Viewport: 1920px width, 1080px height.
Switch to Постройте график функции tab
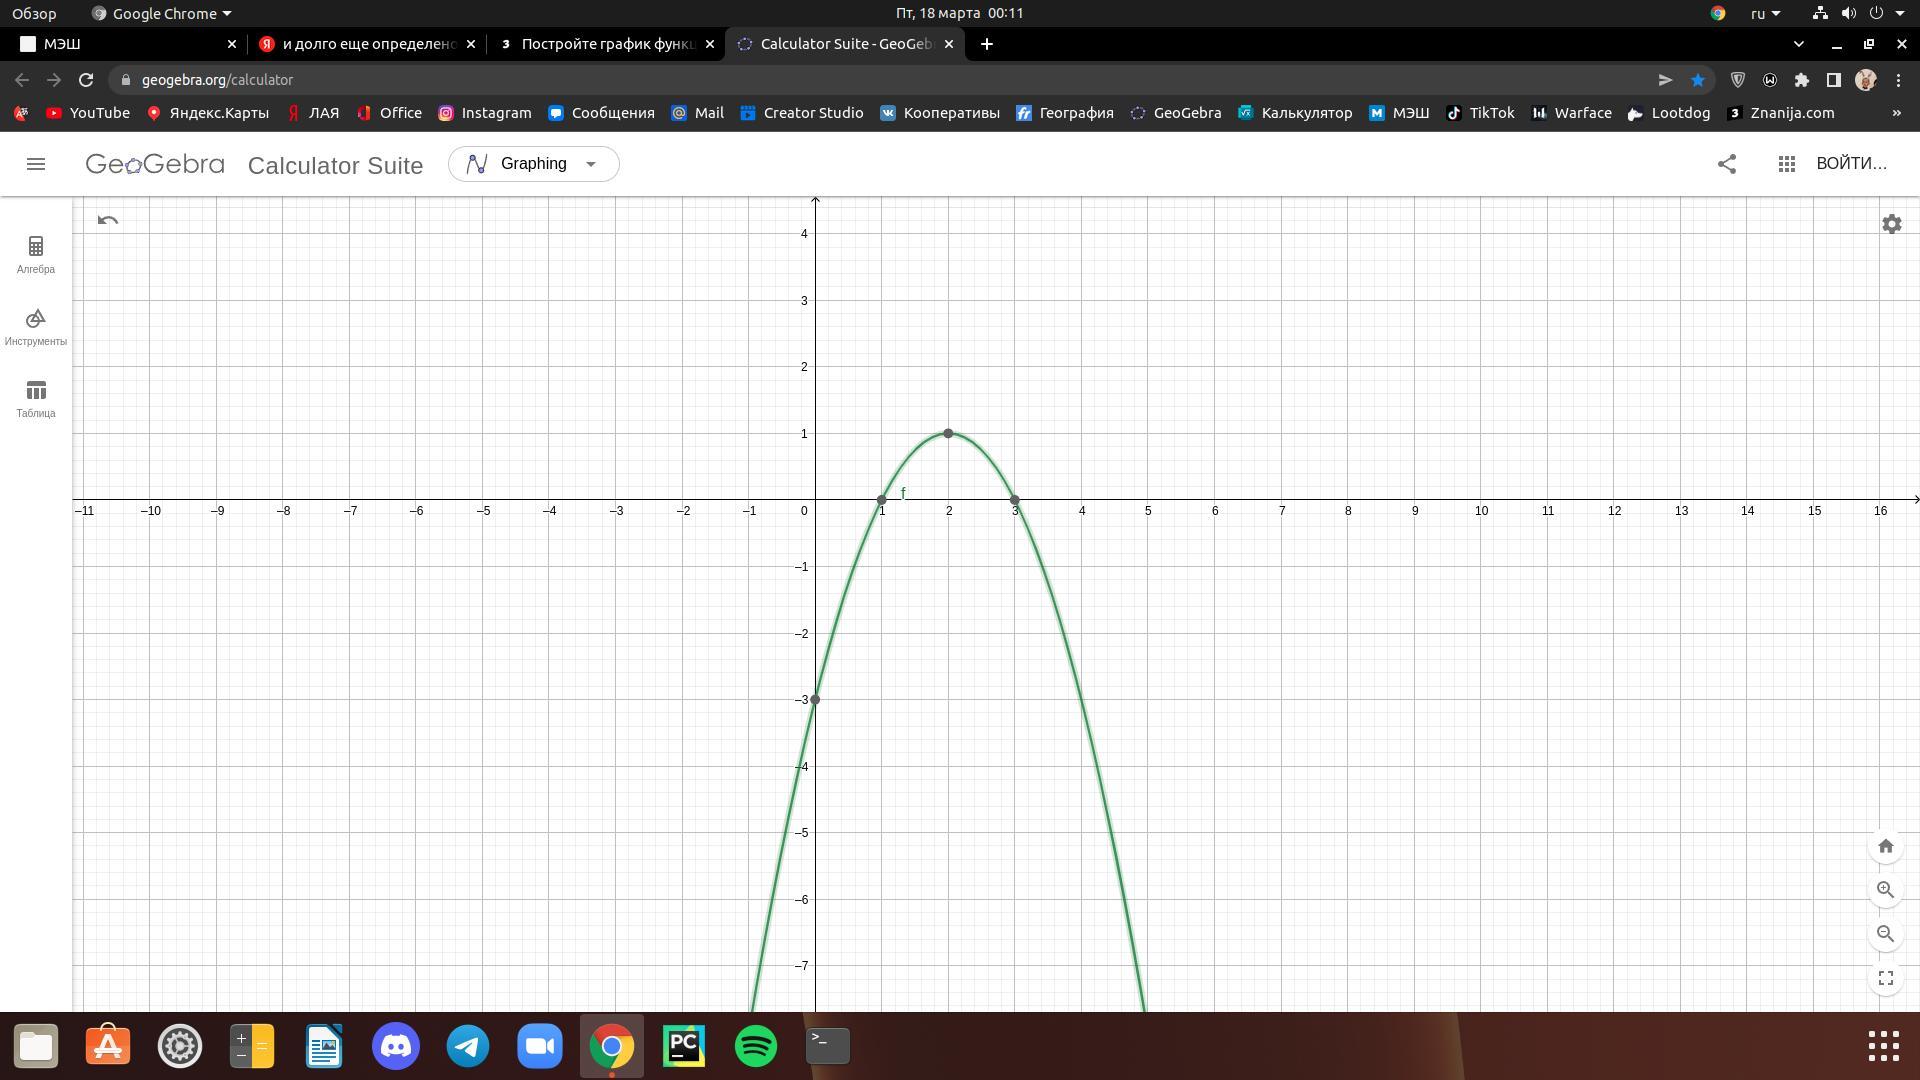[x=605, y=44]
